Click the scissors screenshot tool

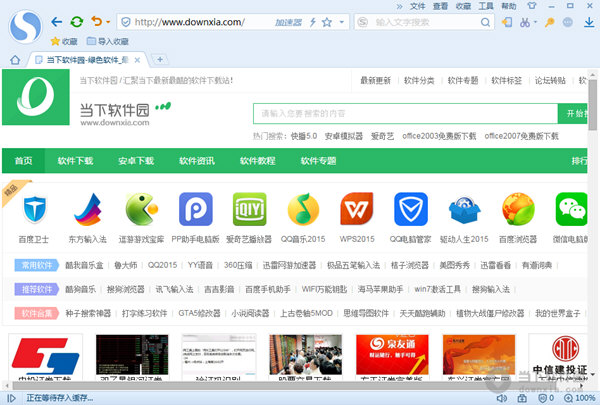[524, 22]
